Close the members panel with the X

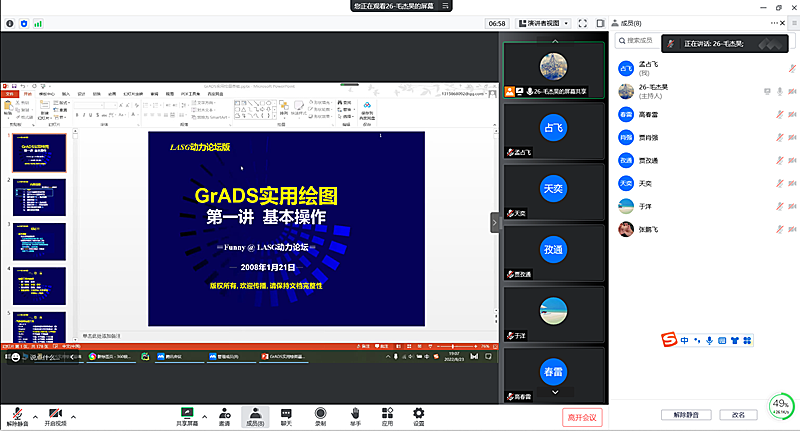[x=783, y=23]
